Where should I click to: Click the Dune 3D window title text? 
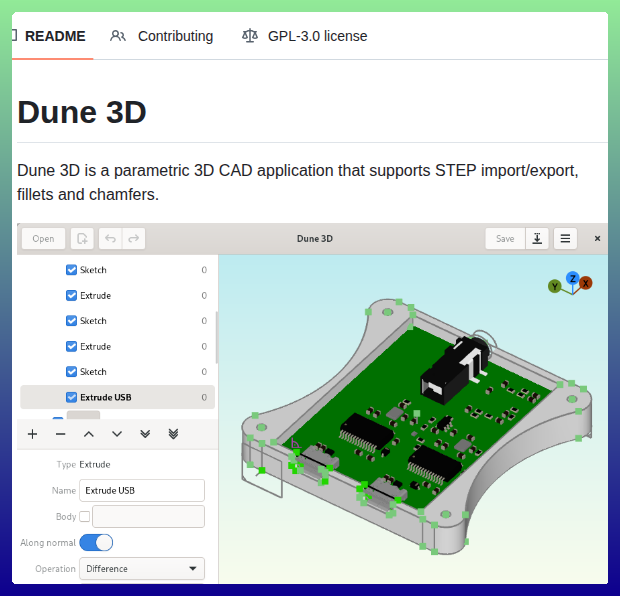pos(315,238)
